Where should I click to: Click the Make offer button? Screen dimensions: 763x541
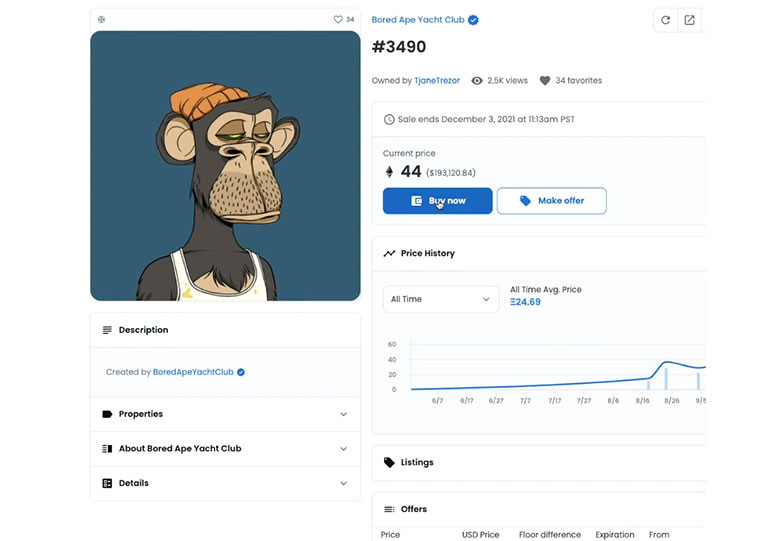[552, 201]
